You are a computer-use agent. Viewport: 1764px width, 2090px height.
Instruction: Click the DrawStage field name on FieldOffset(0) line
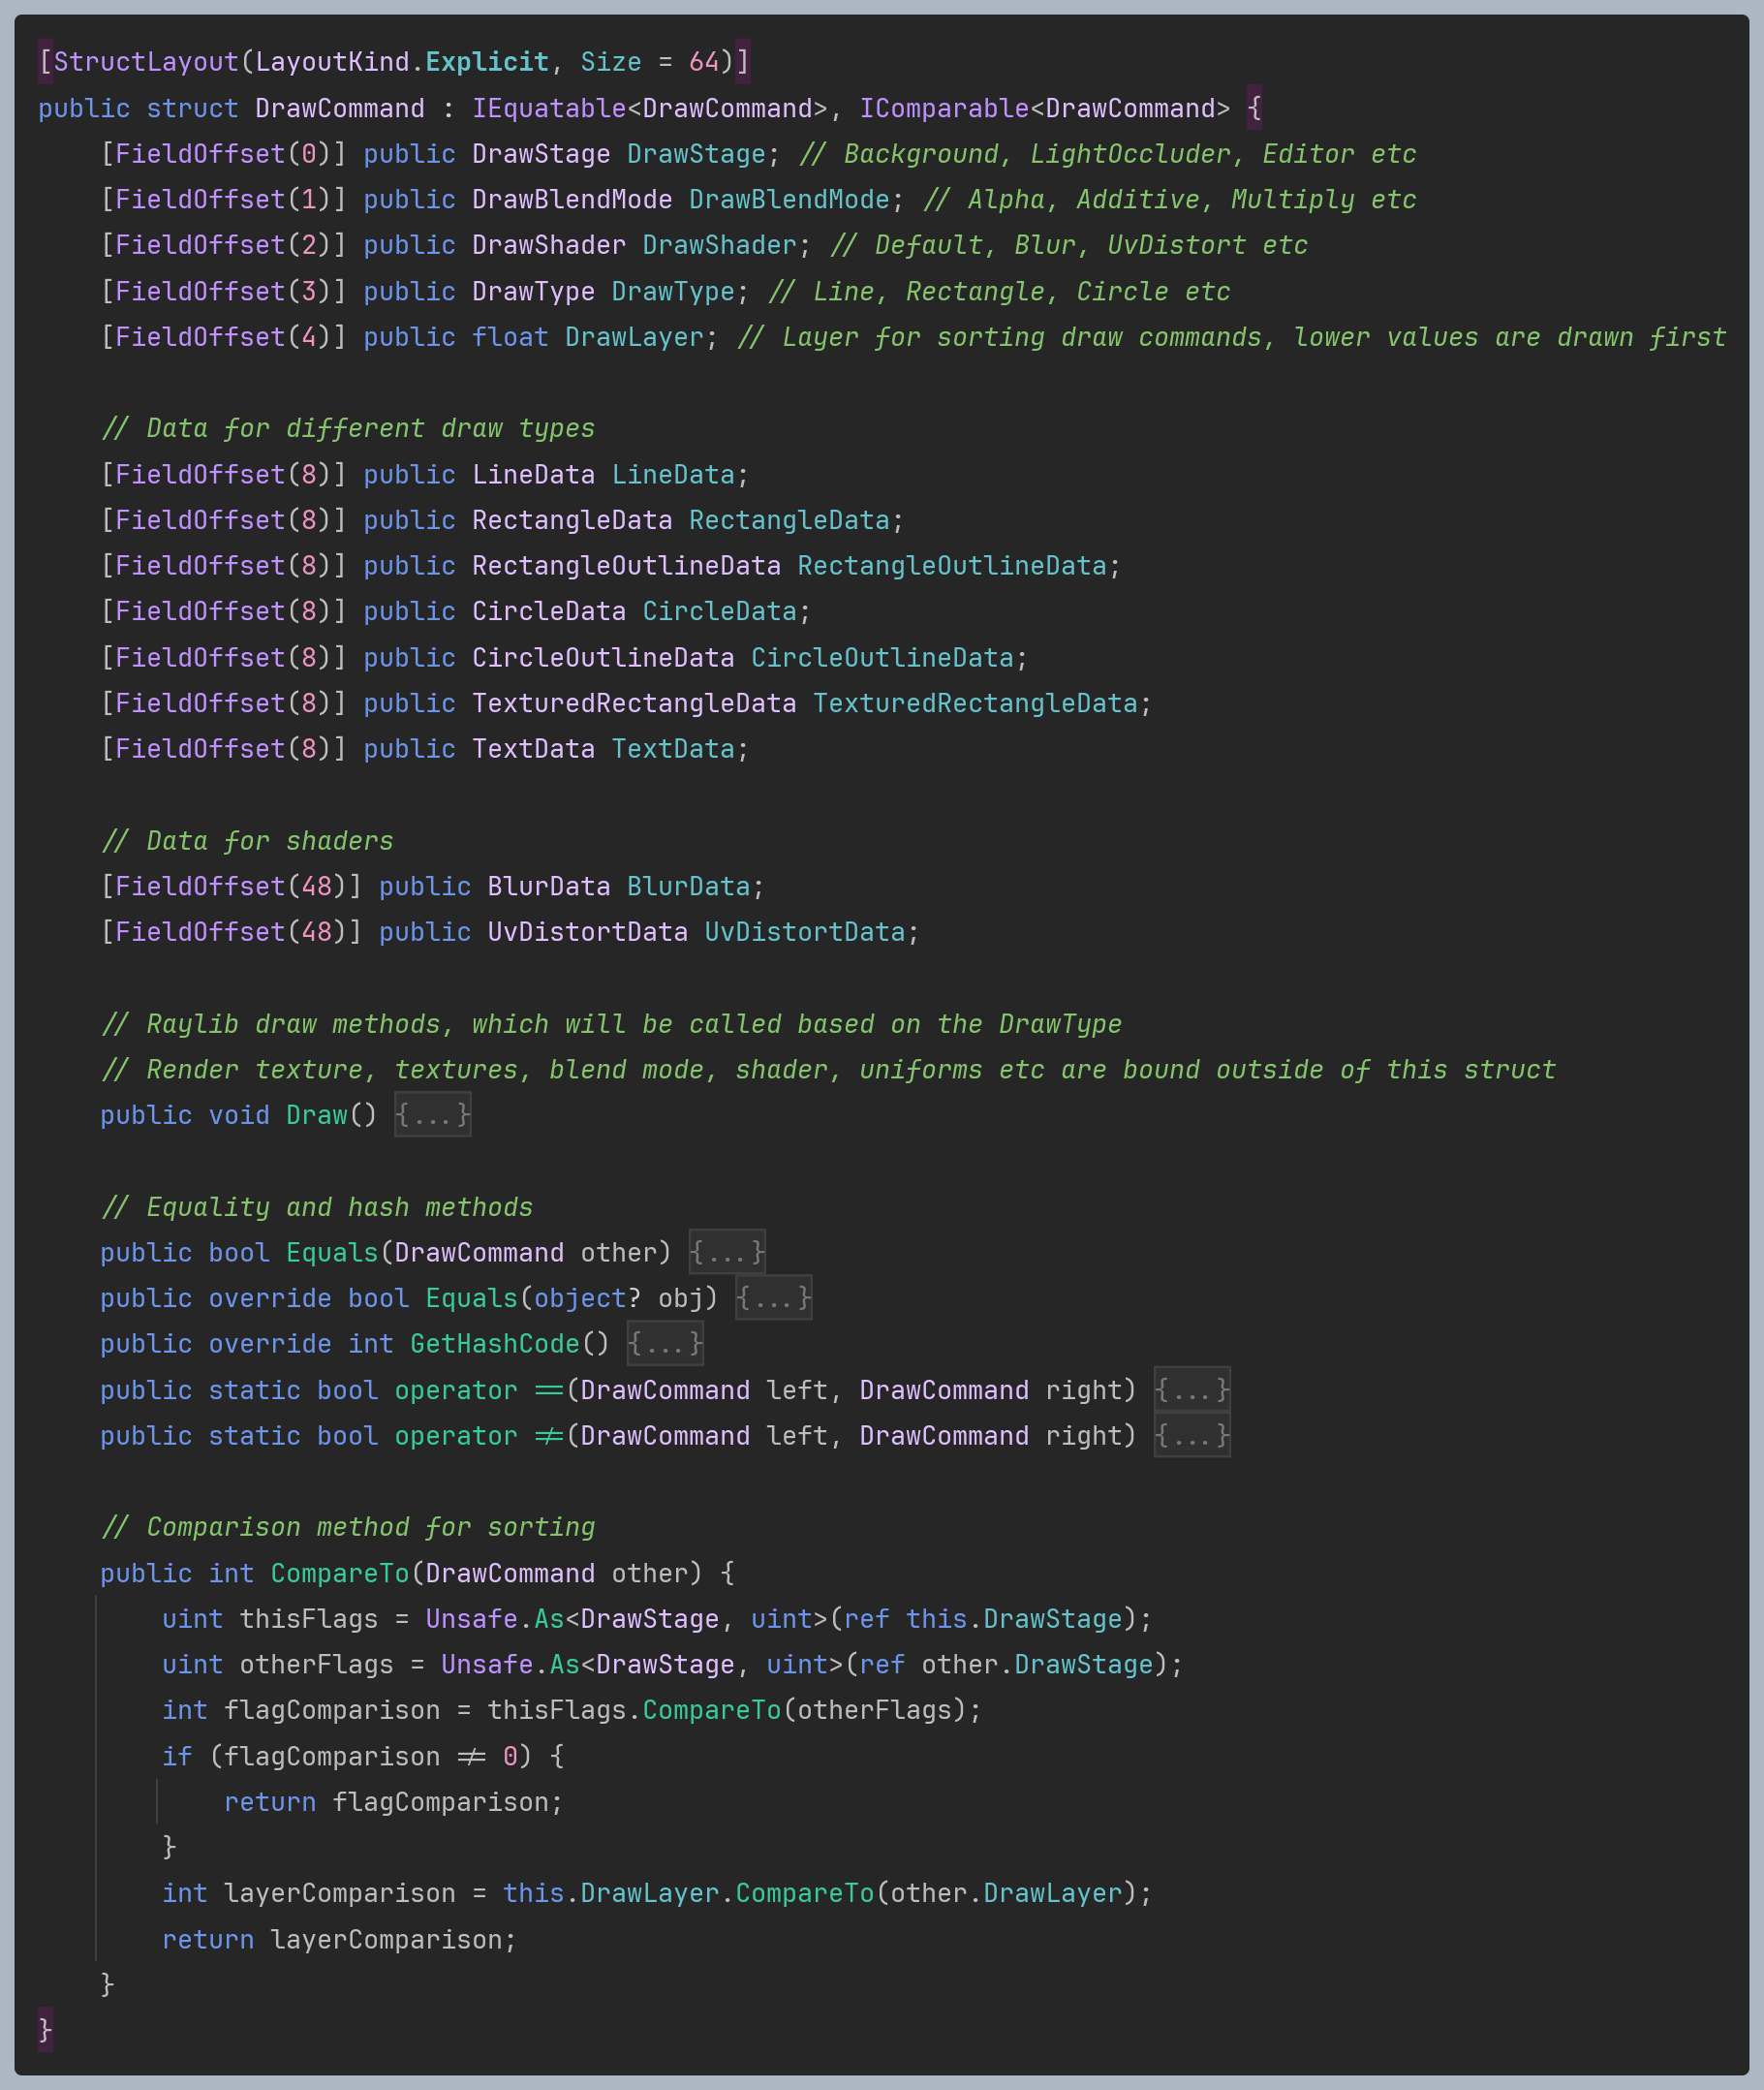click(x=696, y=154)
